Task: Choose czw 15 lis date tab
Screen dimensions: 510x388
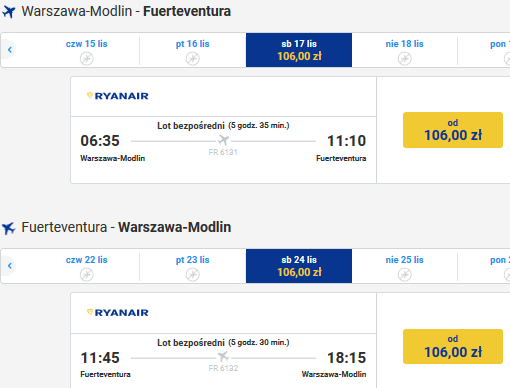Action: pyautogui.click(x=87, y=50)
